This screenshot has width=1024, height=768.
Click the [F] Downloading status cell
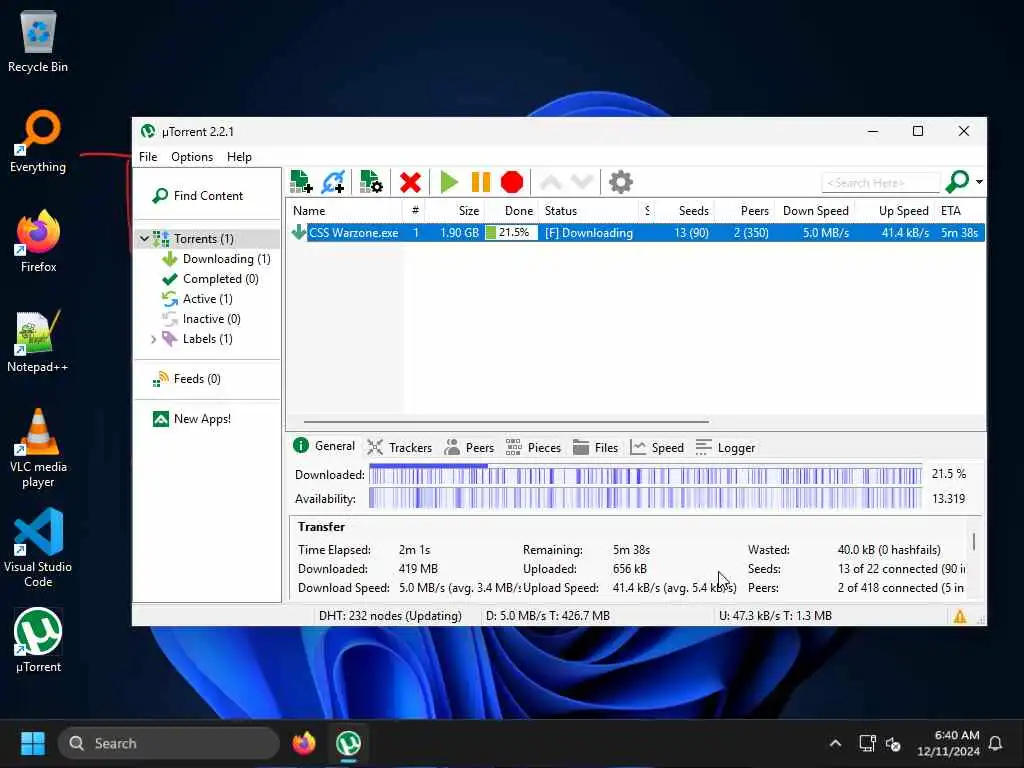click(x=588, y=232)
